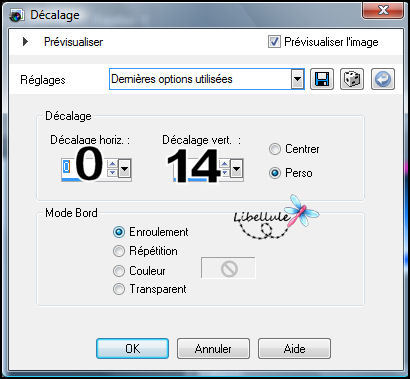Increase Décalage vert. with up arrow
Screen dimensions: 410x379
point(224,163)
